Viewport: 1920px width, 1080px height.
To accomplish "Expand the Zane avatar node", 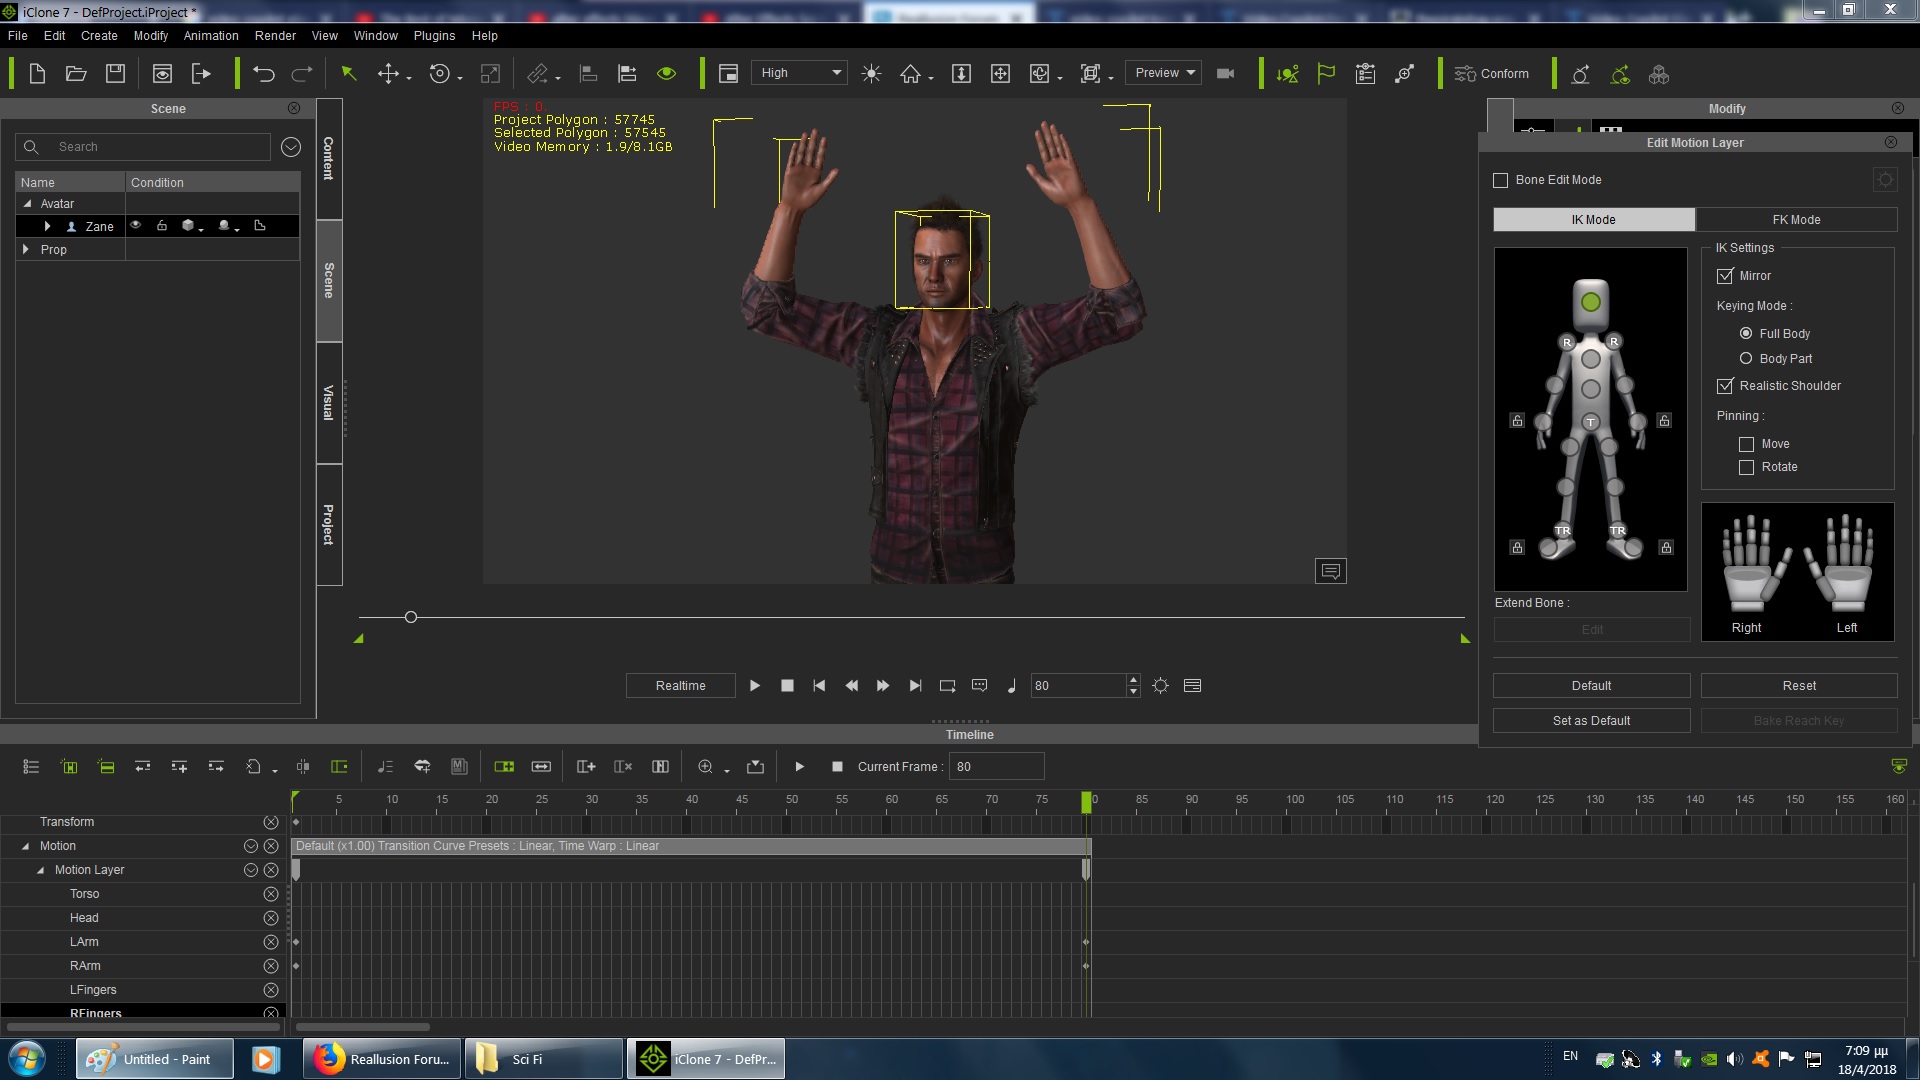I will [47, 226].
